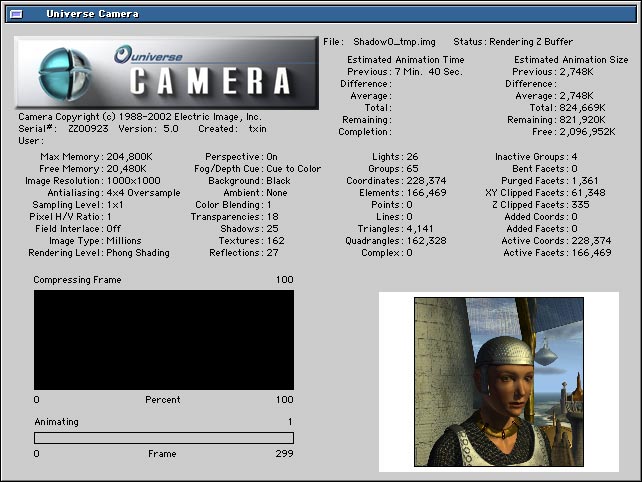Screen dimensions: 642x482
Task: Click the Z Clipped Facets value 335
Action: 581,204
